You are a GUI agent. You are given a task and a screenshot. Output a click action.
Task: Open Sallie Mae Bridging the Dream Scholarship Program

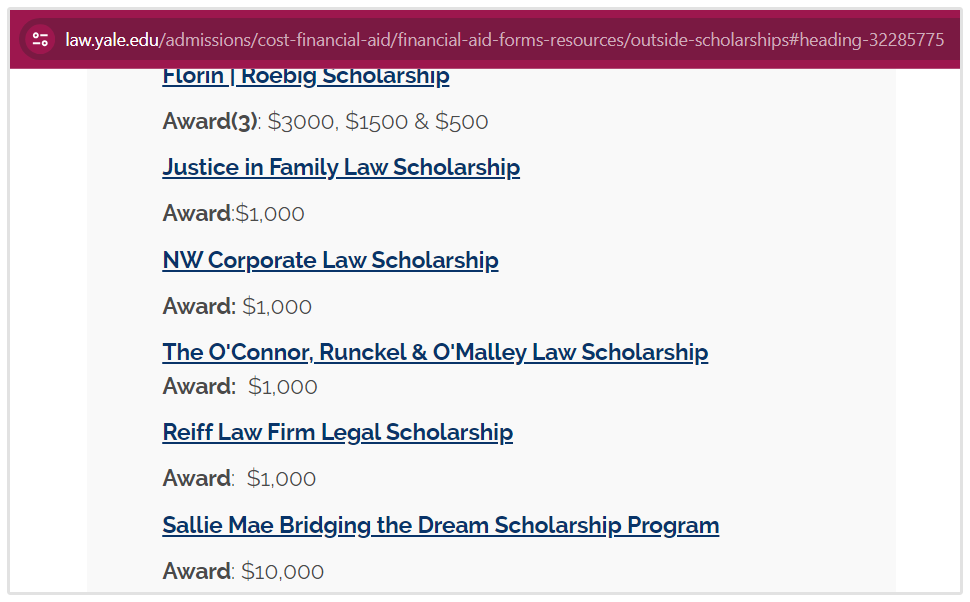(x=440, y=525)
